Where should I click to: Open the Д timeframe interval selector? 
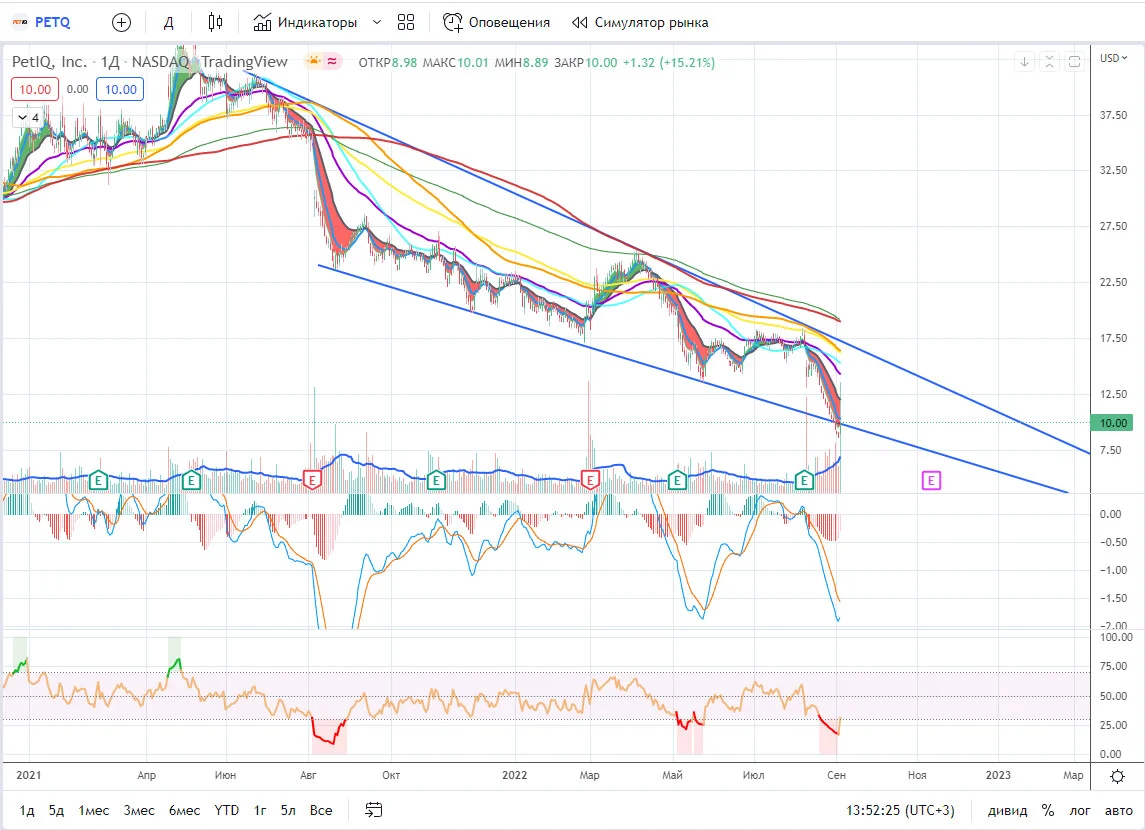click(168, 23)
